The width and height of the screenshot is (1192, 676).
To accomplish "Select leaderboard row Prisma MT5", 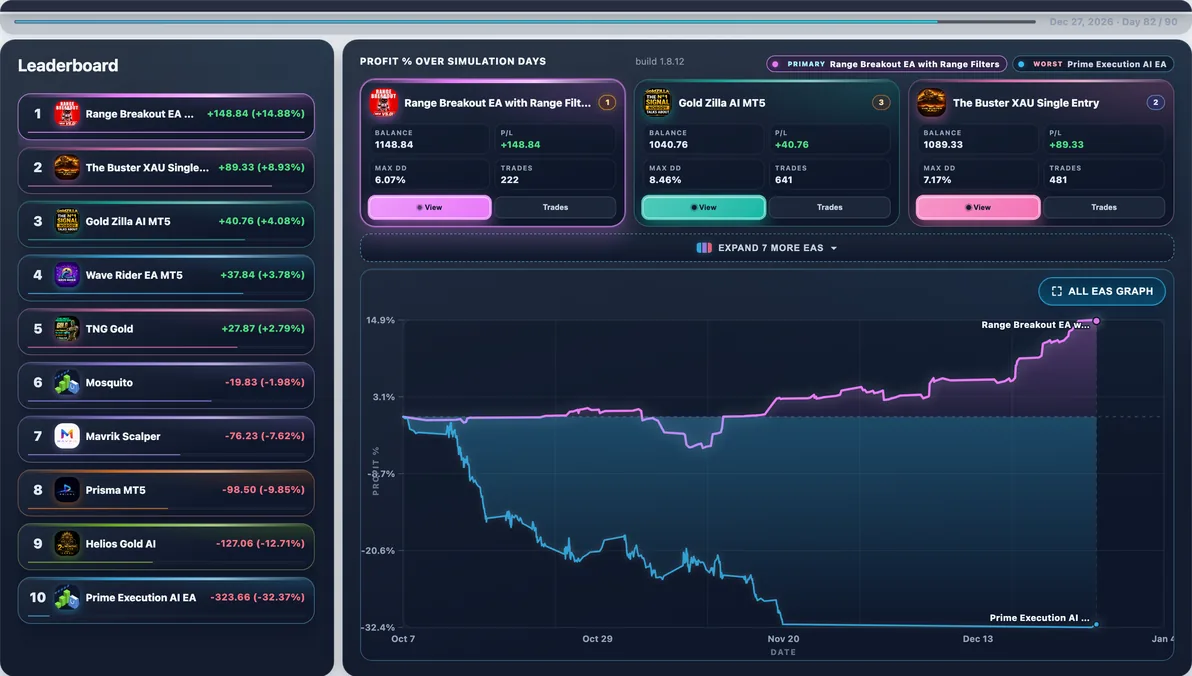I will point(166,493).
